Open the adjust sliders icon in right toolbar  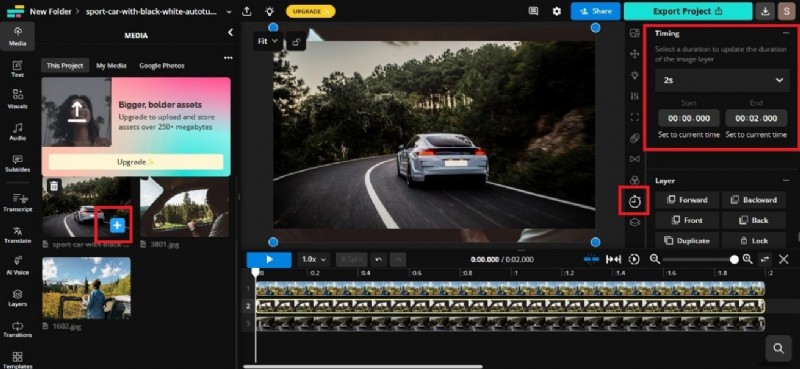(x=635, y=96)
